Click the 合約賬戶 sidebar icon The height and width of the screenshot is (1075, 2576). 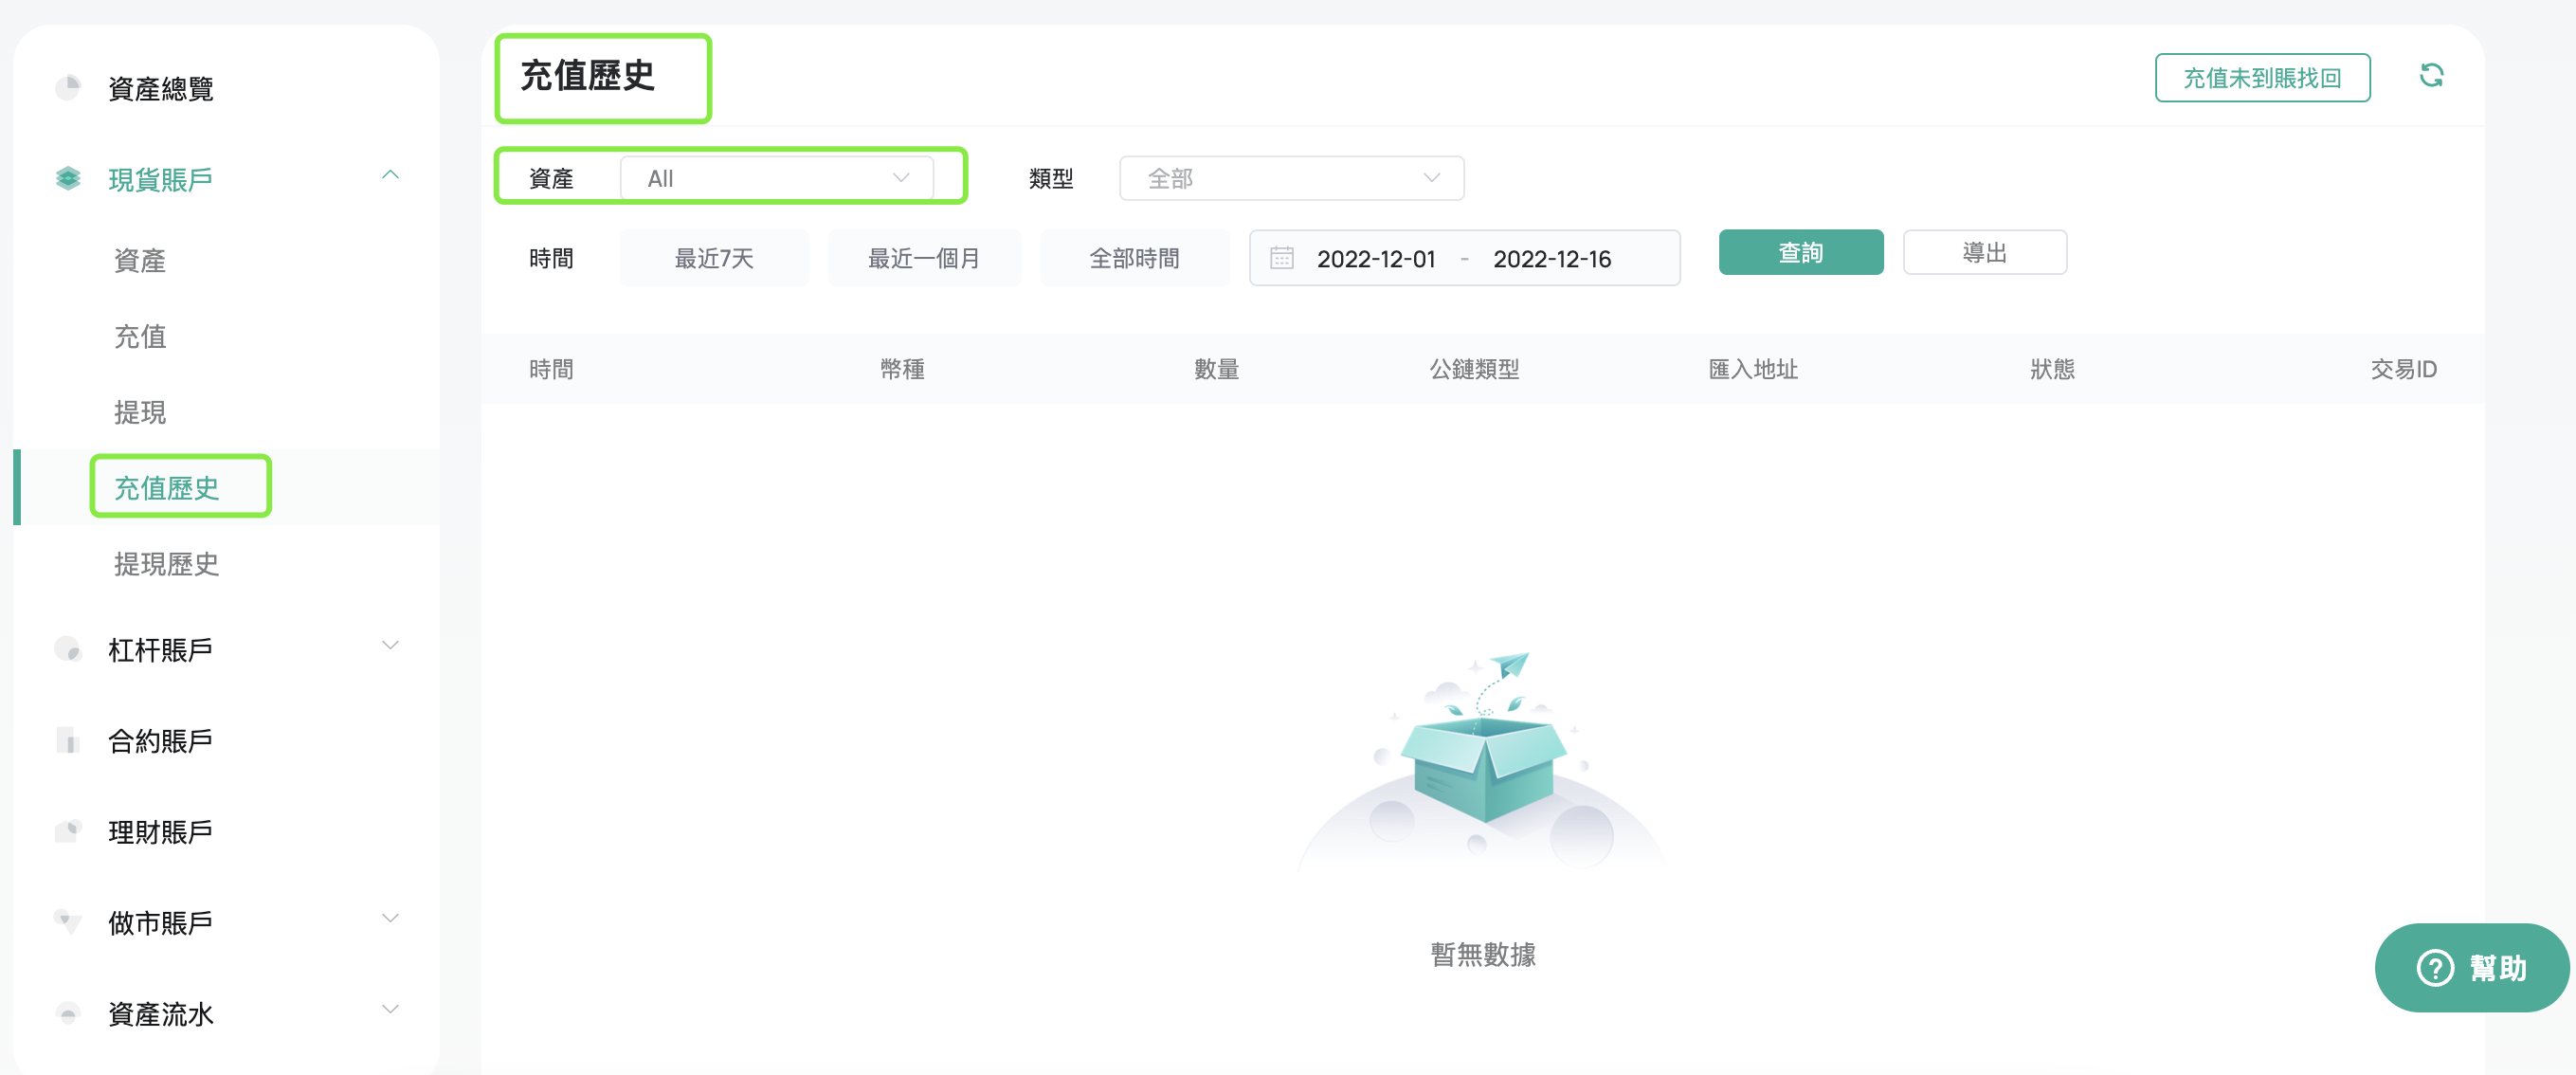tap(68, 740)
